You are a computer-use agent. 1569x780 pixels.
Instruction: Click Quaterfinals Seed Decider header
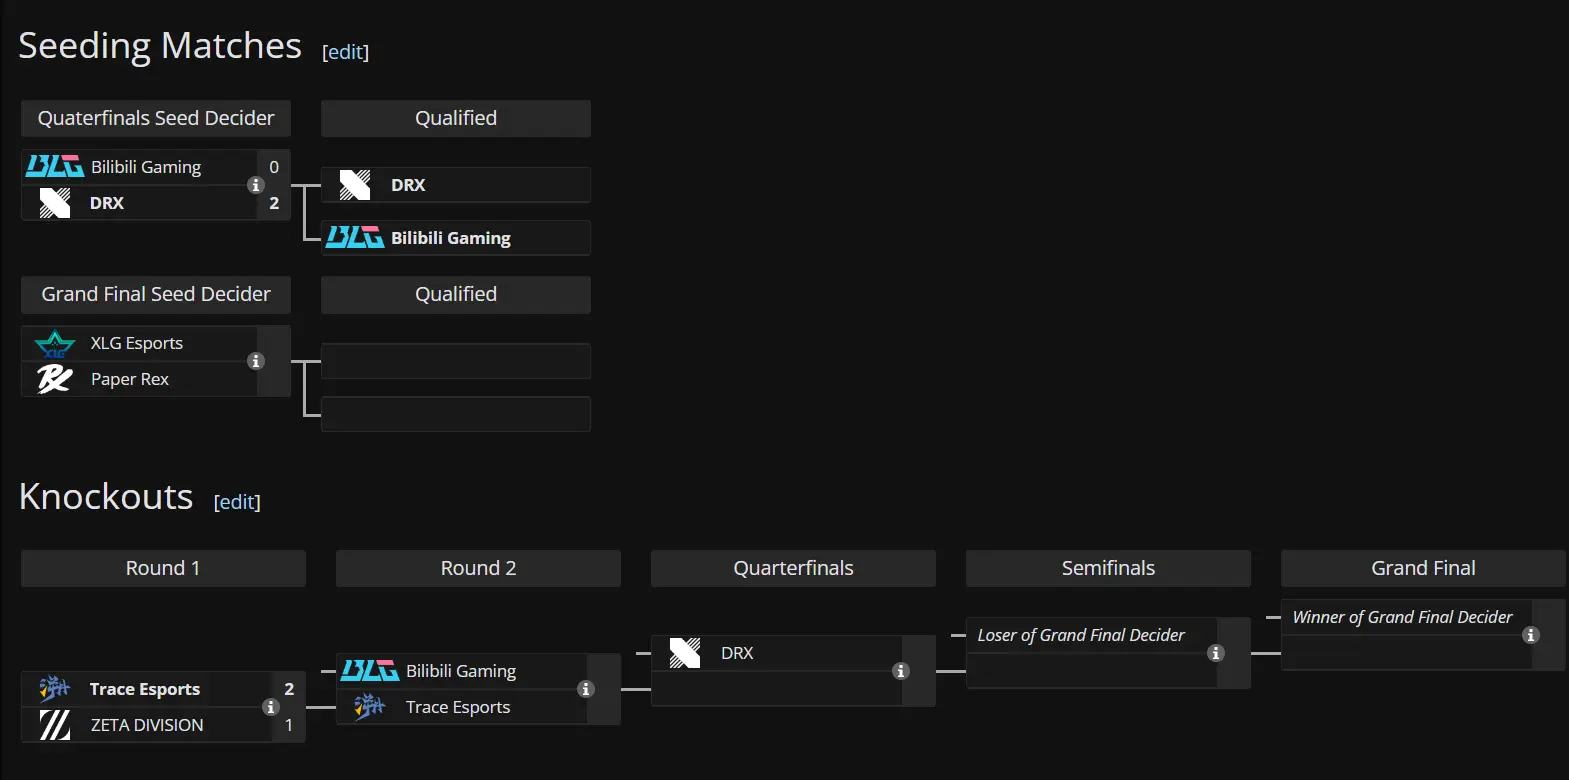click(156, 118)
